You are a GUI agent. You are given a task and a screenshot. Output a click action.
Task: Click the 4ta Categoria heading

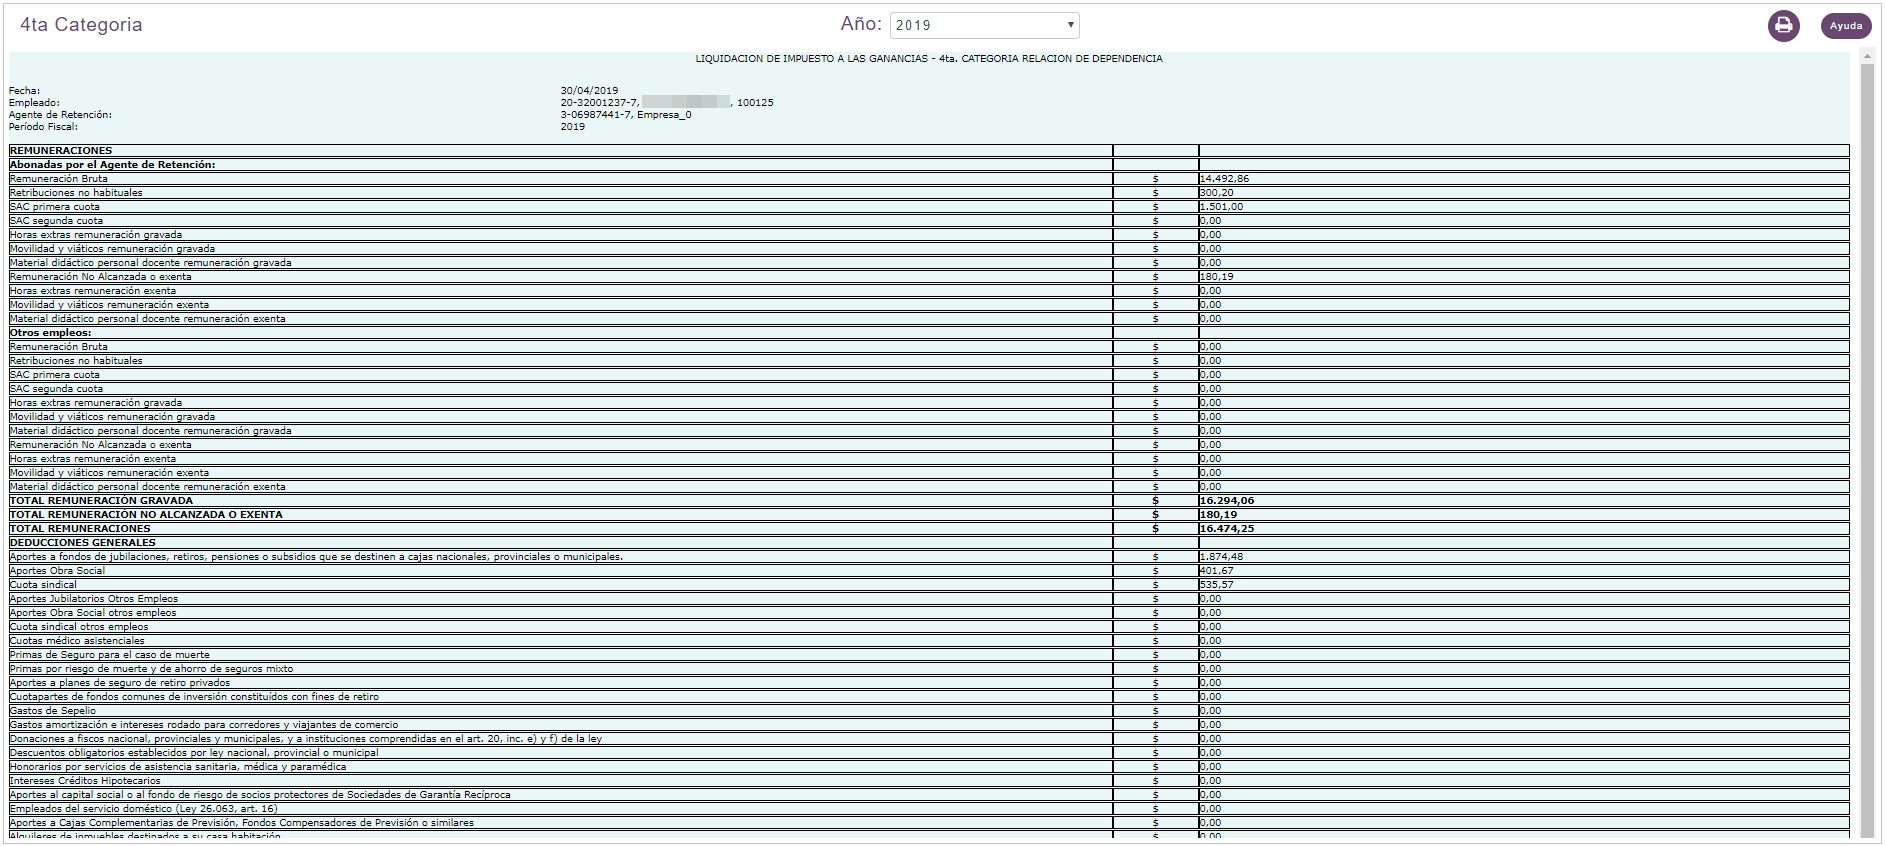click(x=81, y=24)
